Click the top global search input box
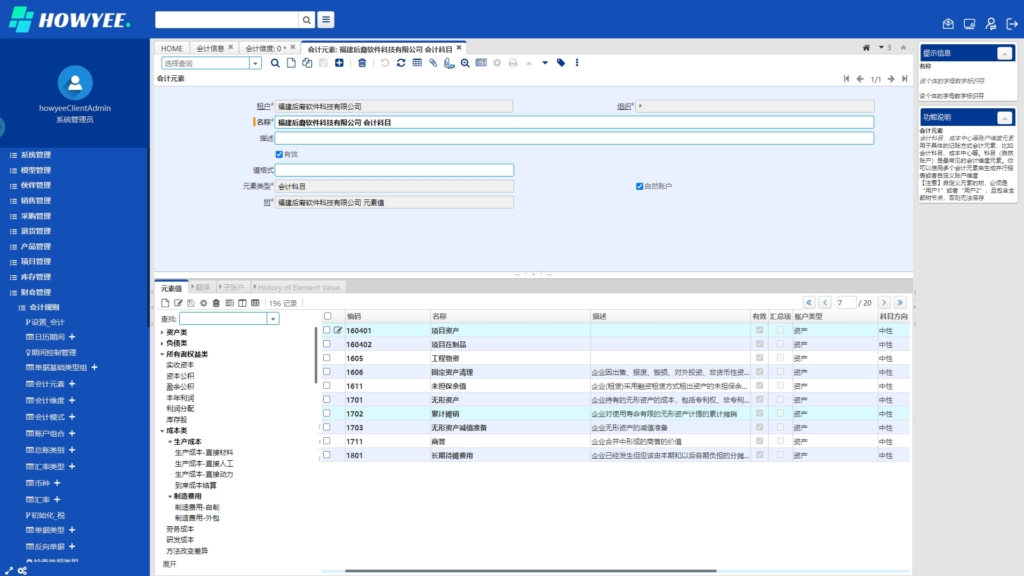 (227, 20)
